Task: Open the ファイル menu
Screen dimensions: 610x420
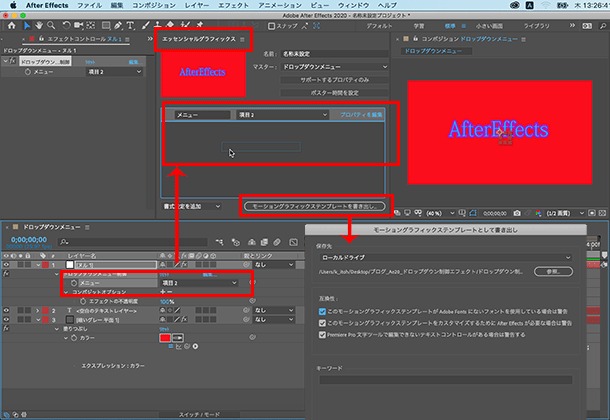Action: click(89, 5)
